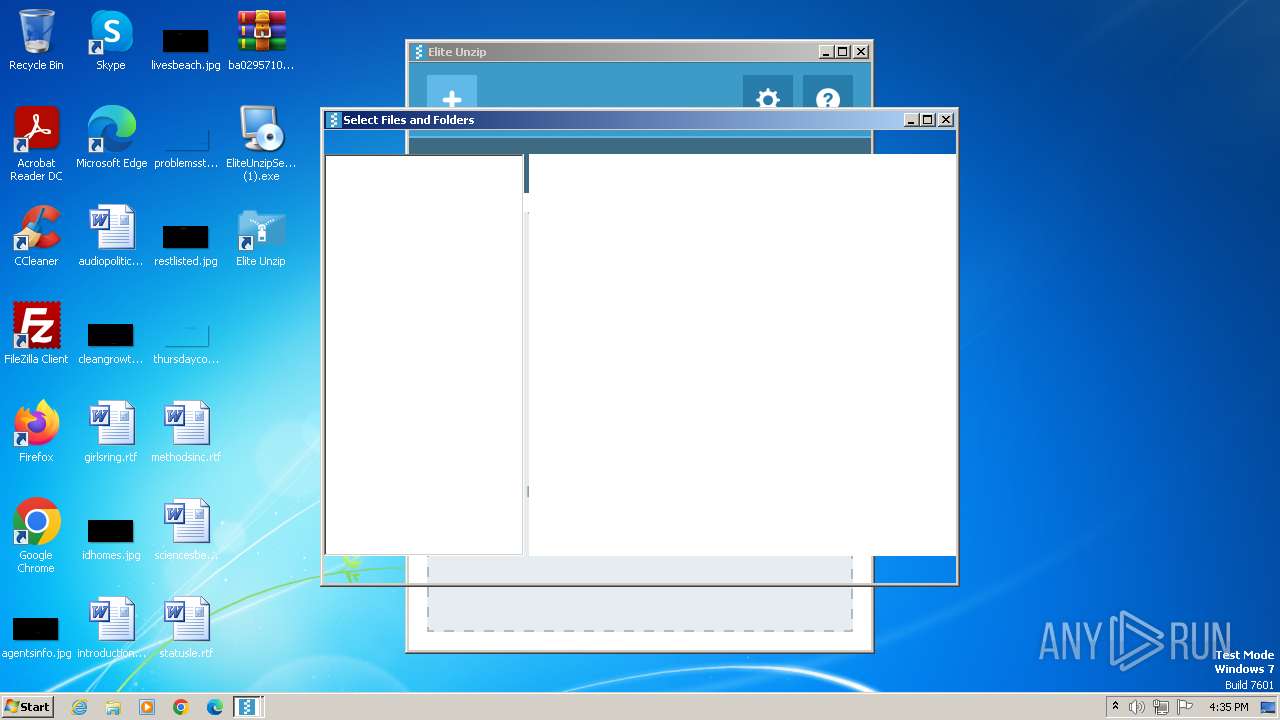Screen dimensions: 1280x720
Task: Open the livesbeach.jpg file
Action: point(186,50)
